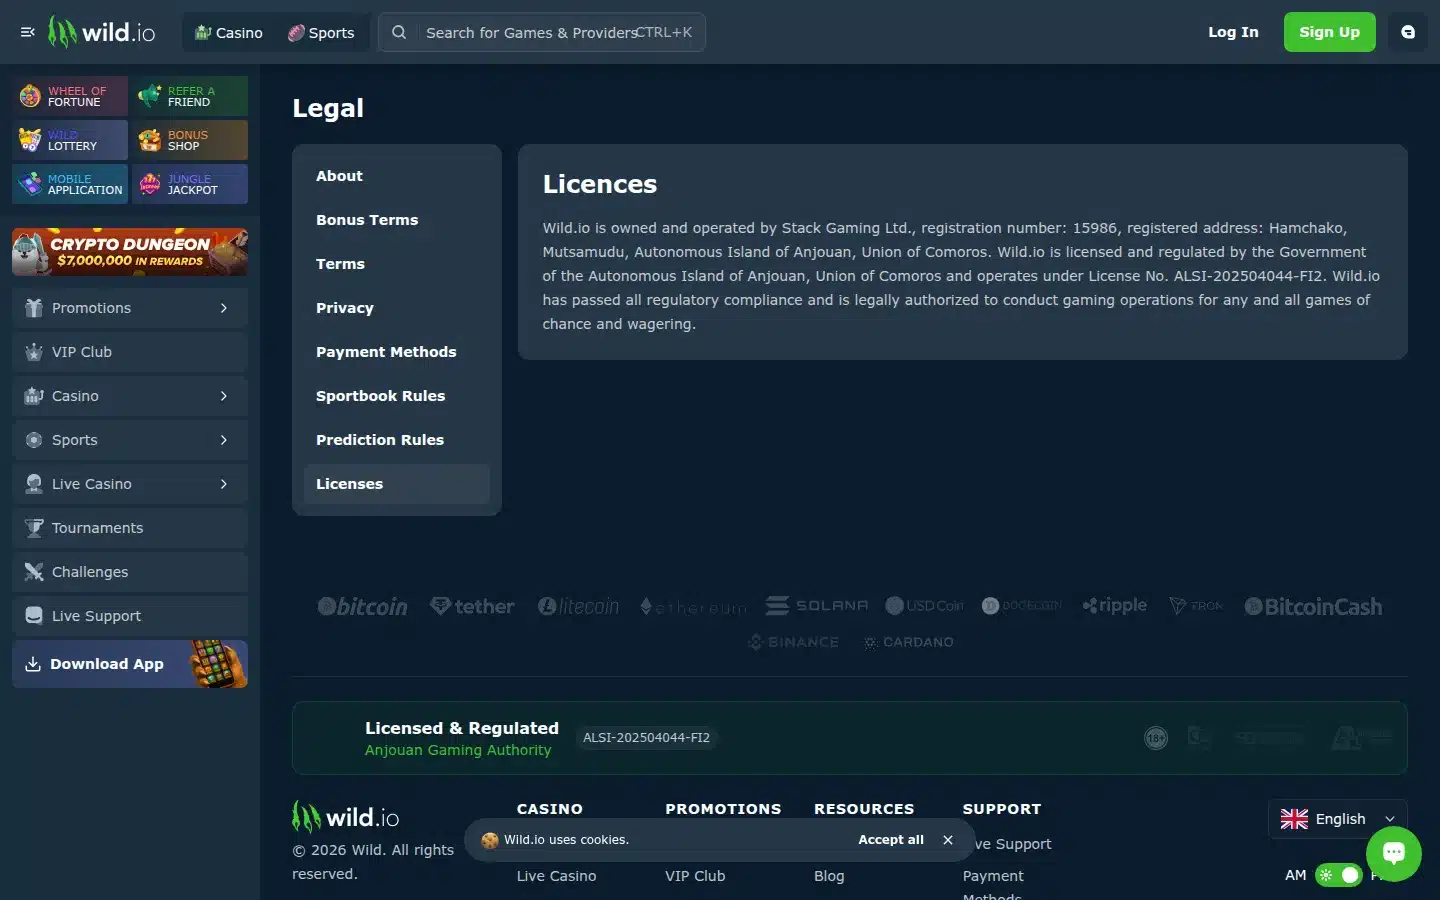Focus the Search for Games & Providers field
The image size is (1440, 900).
pyautogui.click(x=542, y=32)
